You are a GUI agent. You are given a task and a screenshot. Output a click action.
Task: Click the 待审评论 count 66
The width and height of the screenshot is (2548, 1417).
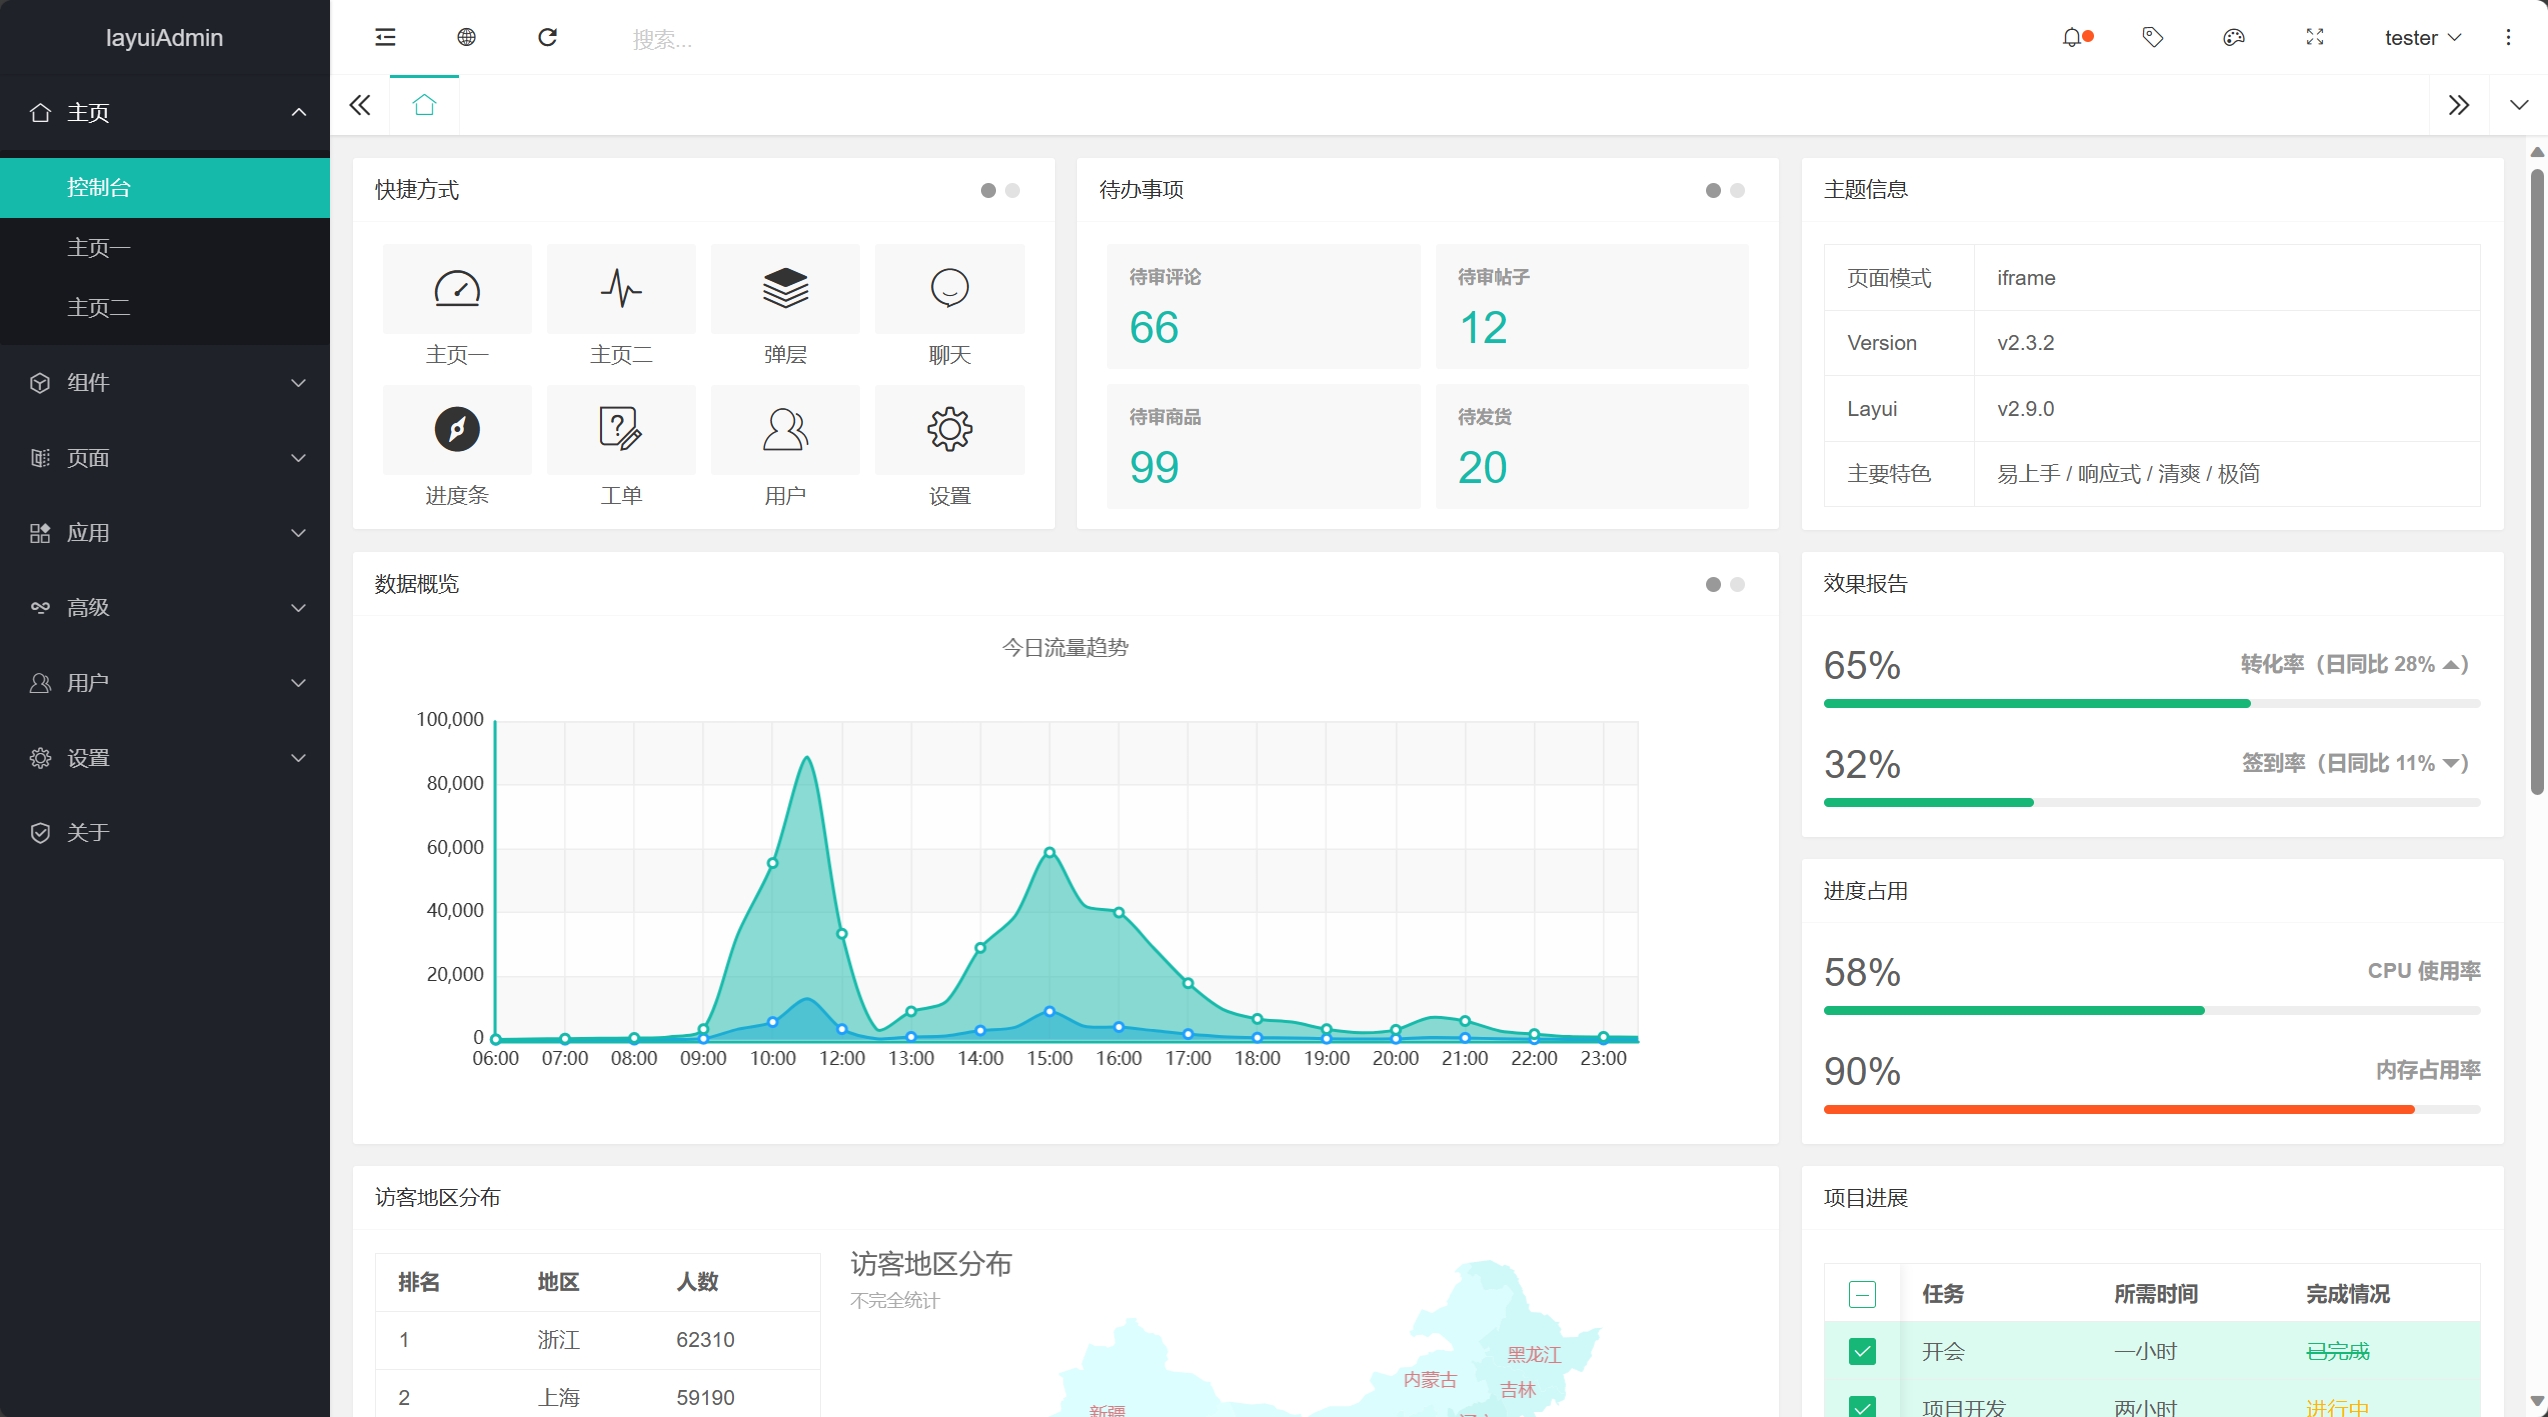[1154, 328]
